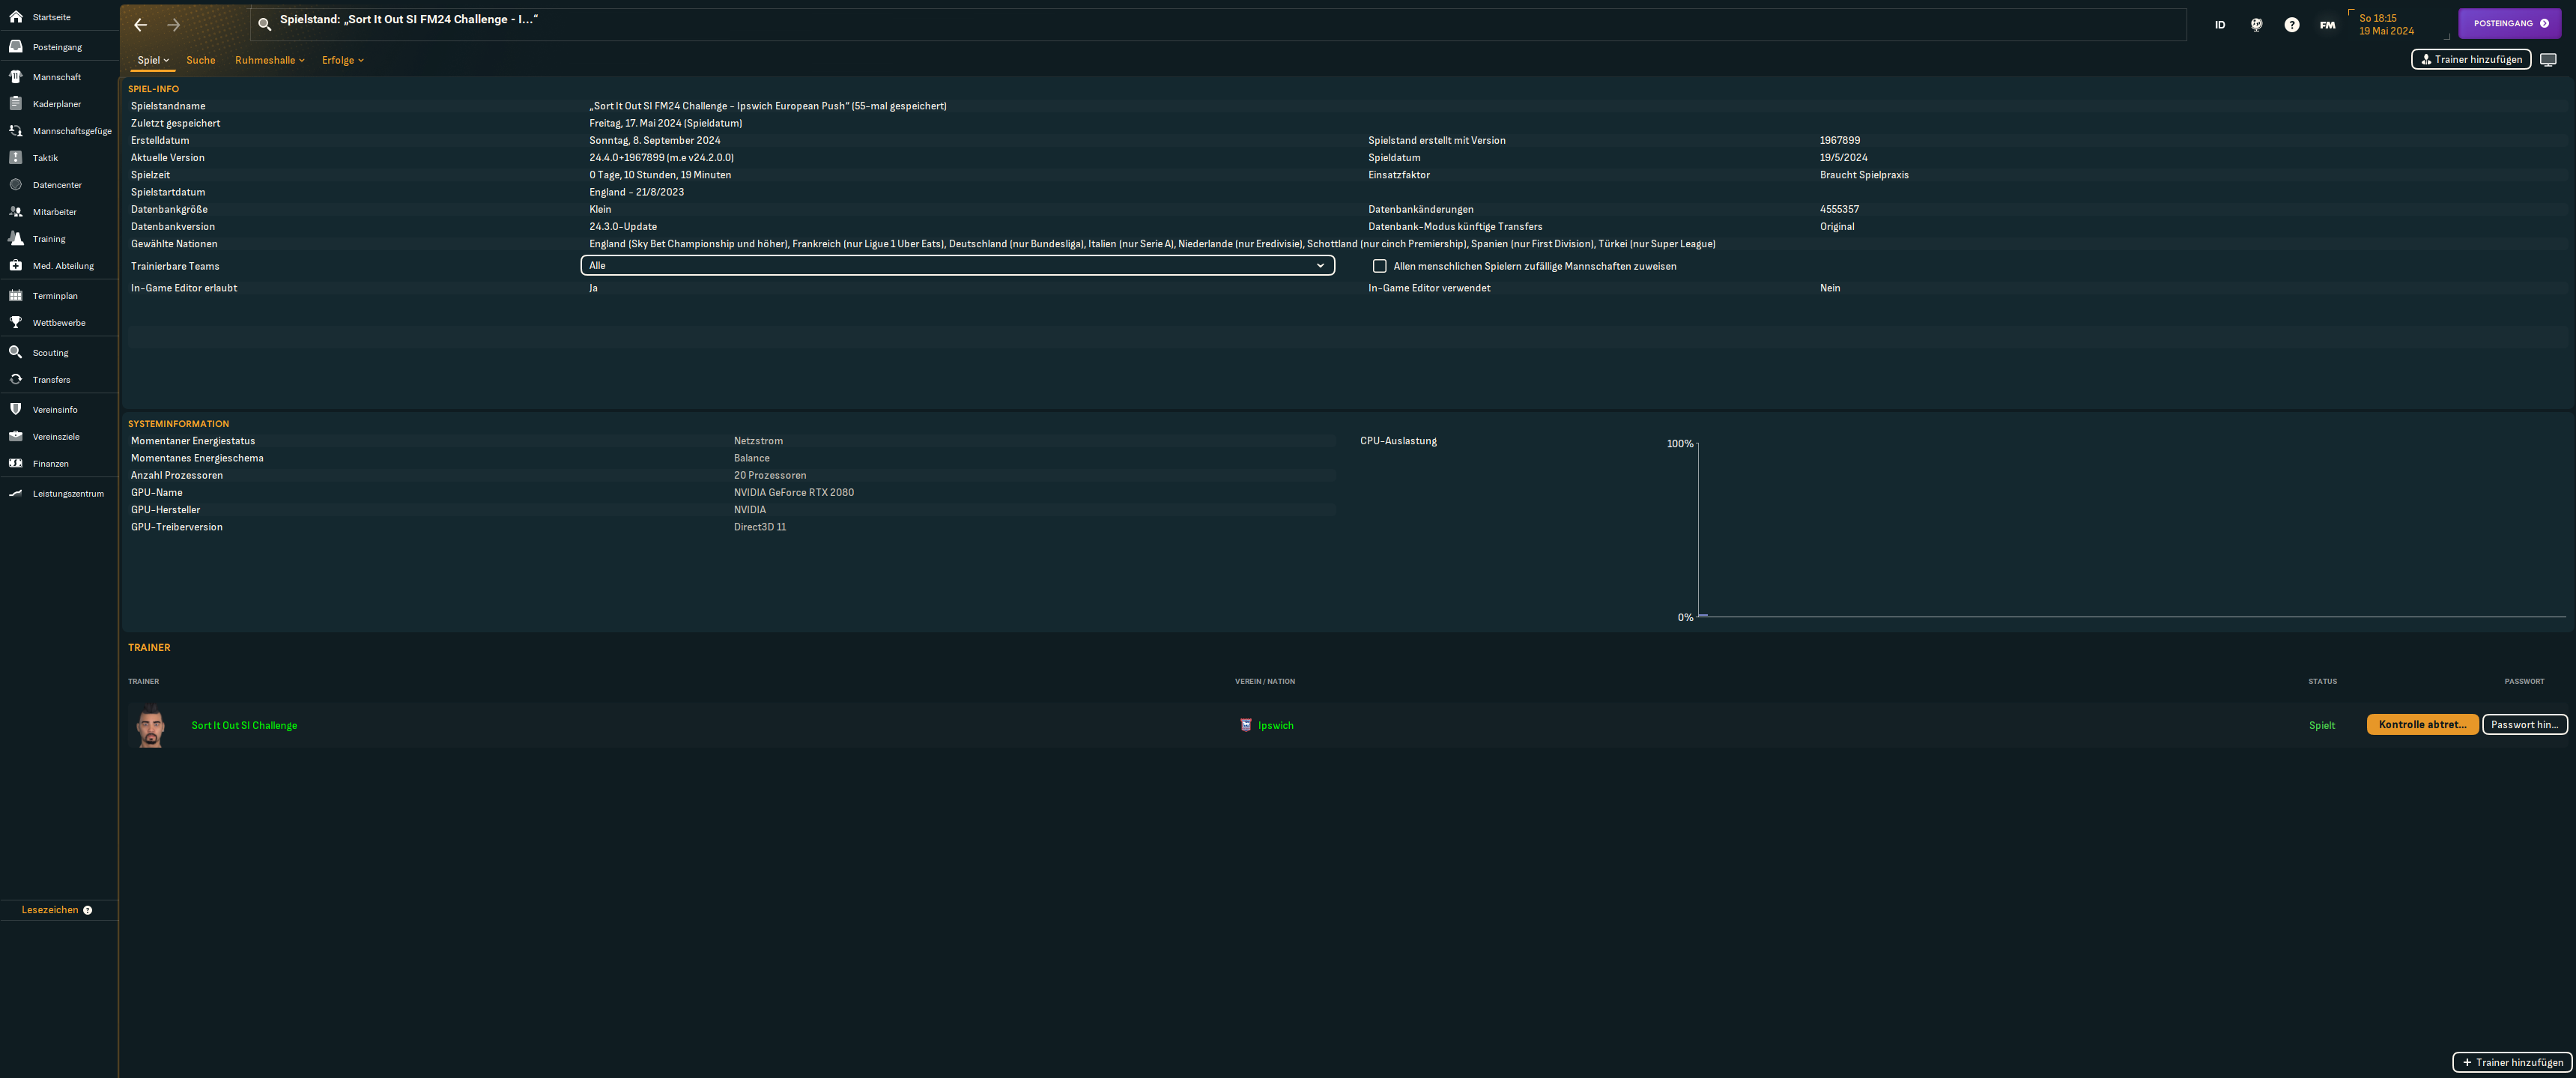This screenshot has width=2576, height=1078.
Task: Click the monitor display icon
Action: click(2548, 60)
